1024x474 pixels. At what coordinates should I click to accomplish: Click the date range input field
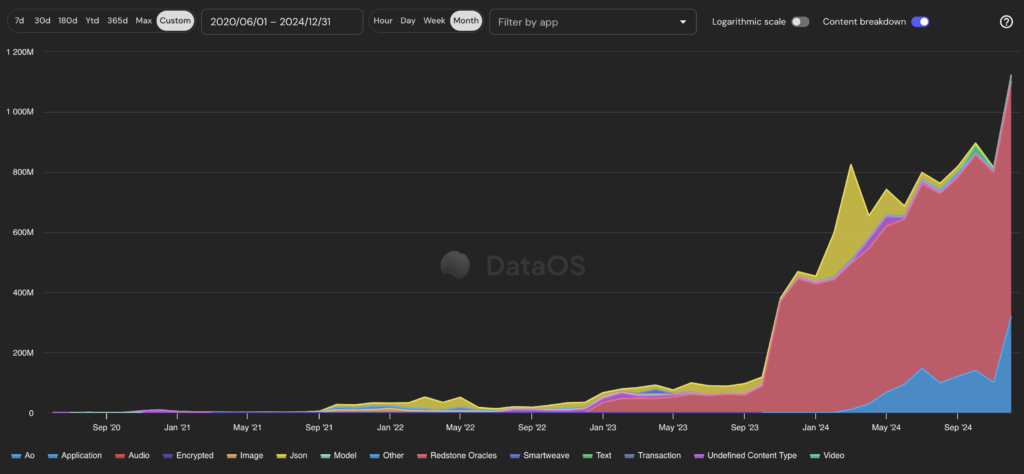click(281, 22)
